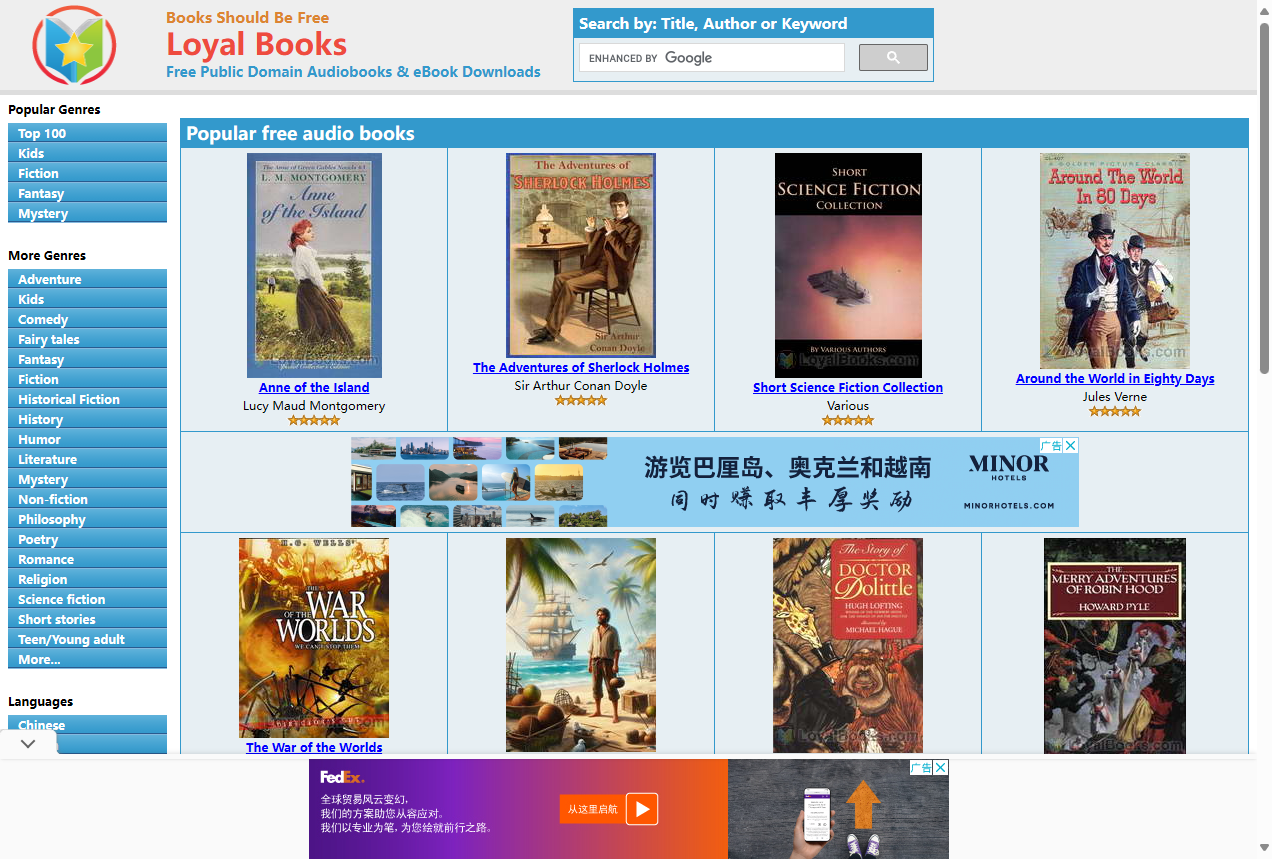Click the magnifying glass search button
The width and height of the screenshot is (1272, 859).
point(892,57)
